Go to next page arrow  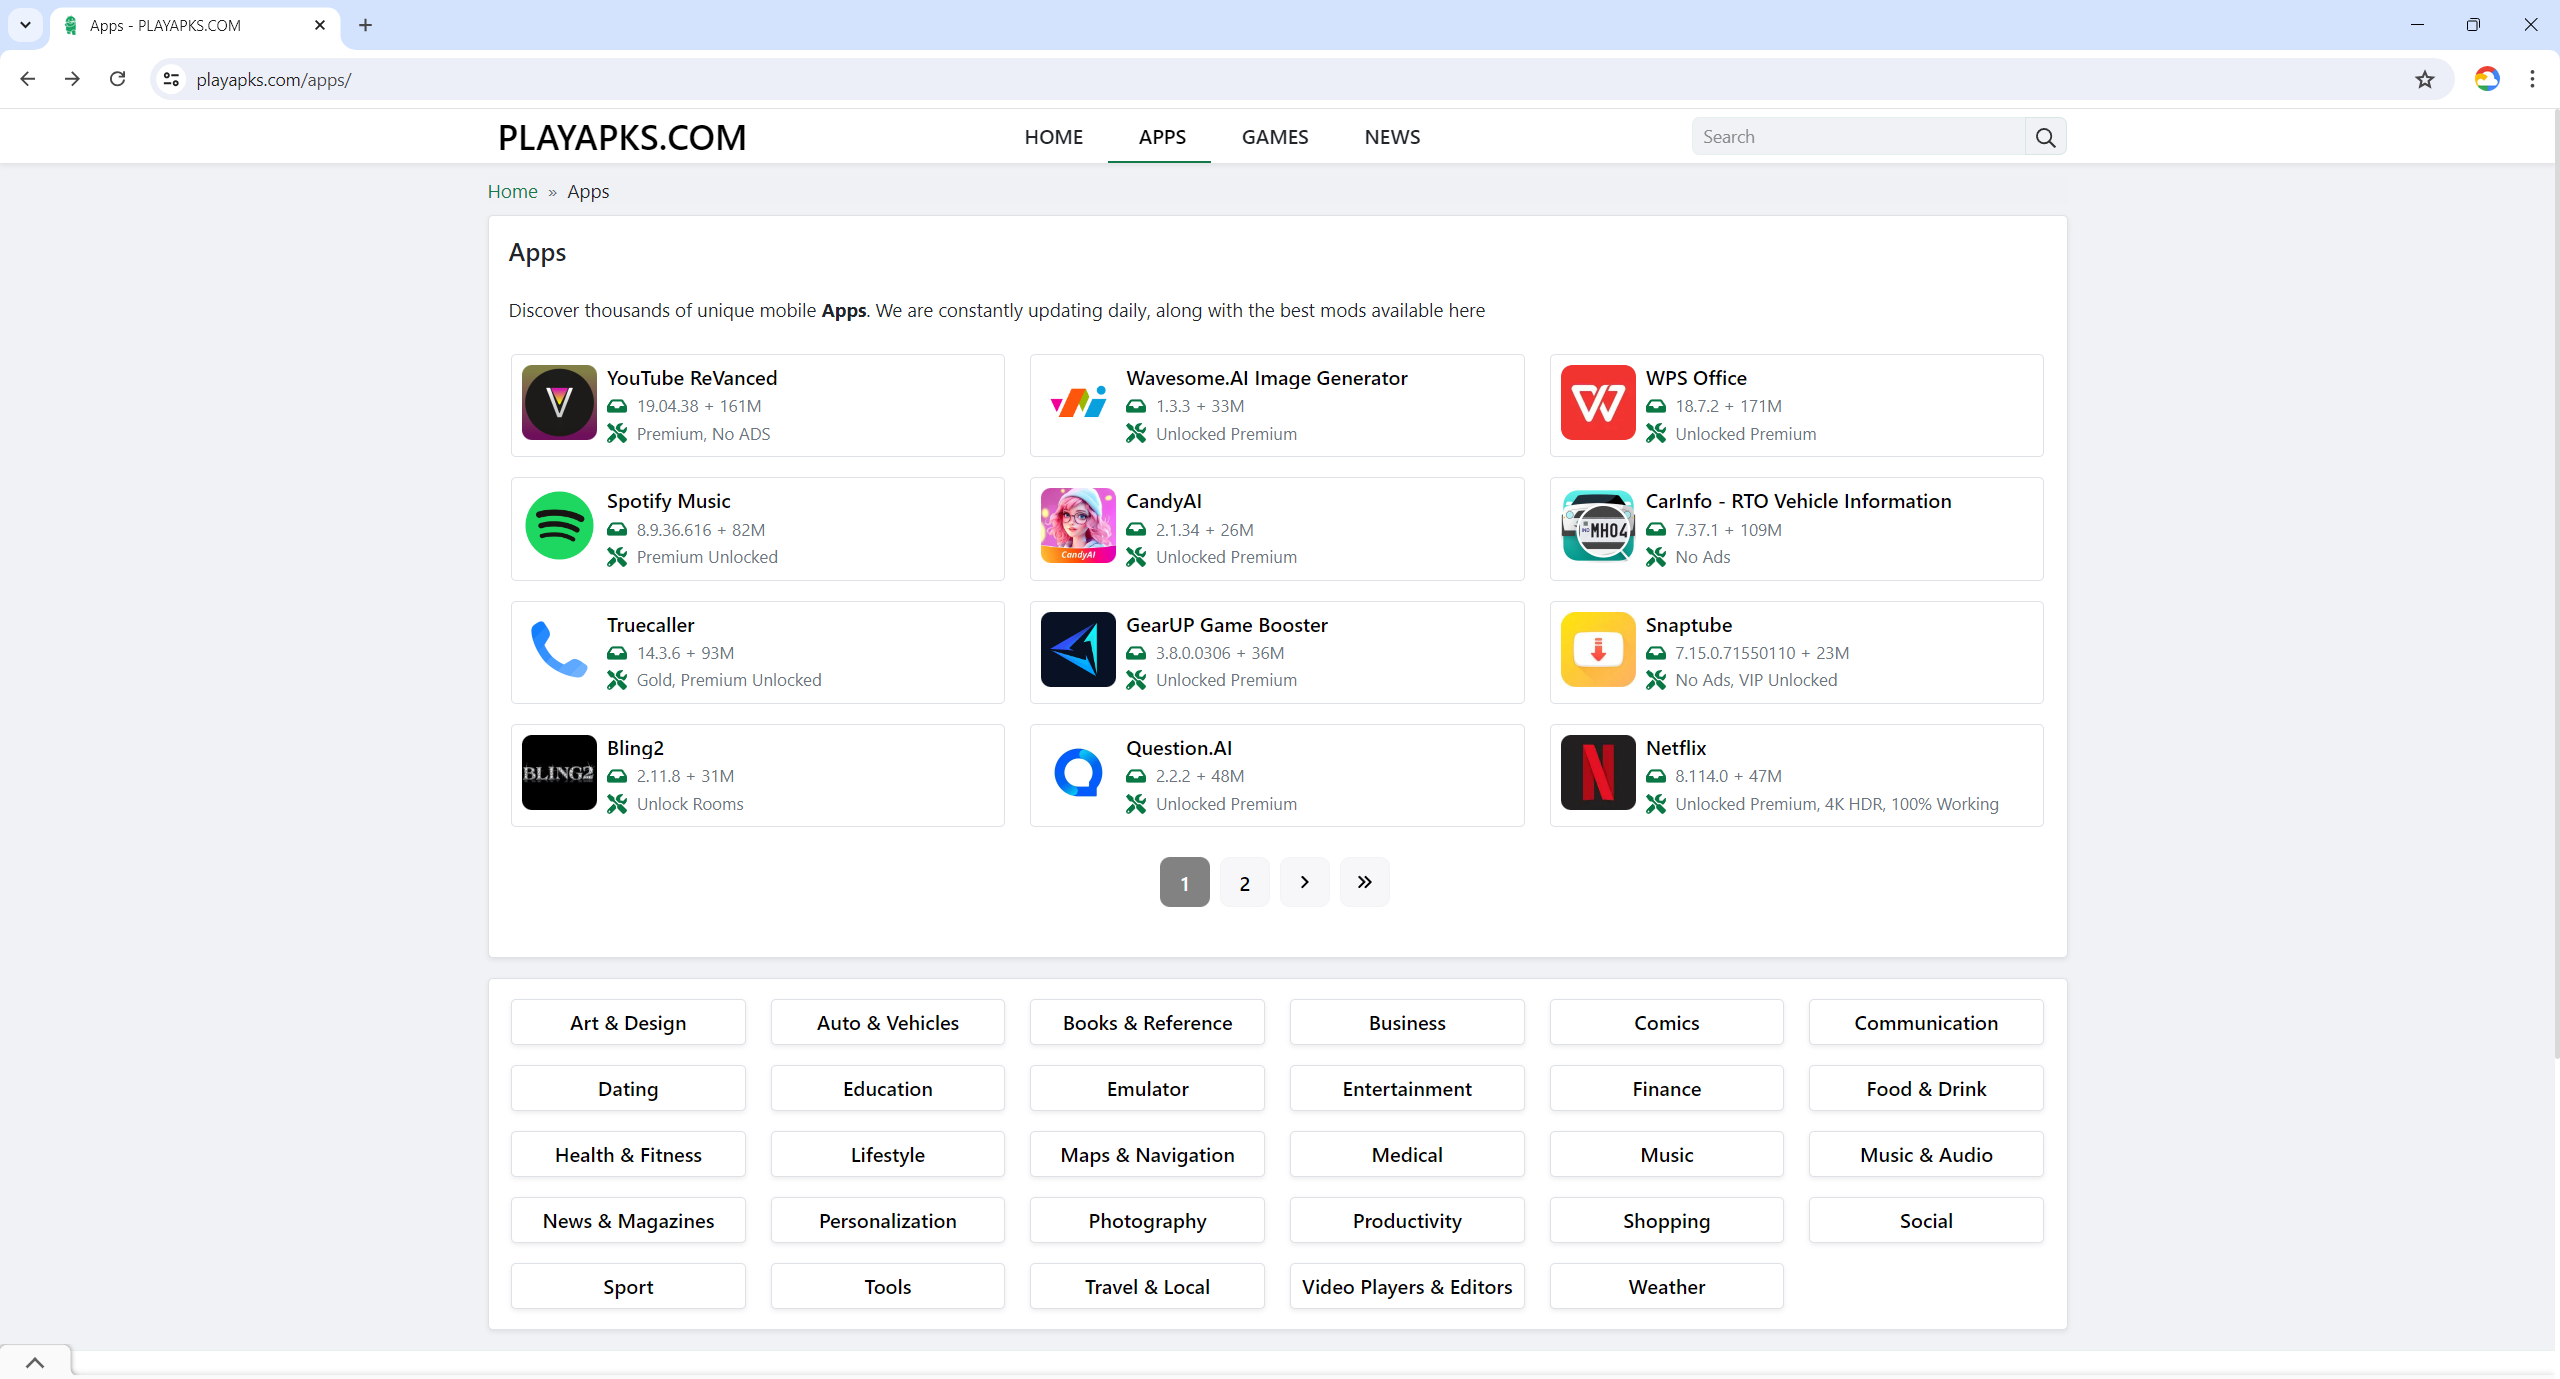(x=1304, y=882)
